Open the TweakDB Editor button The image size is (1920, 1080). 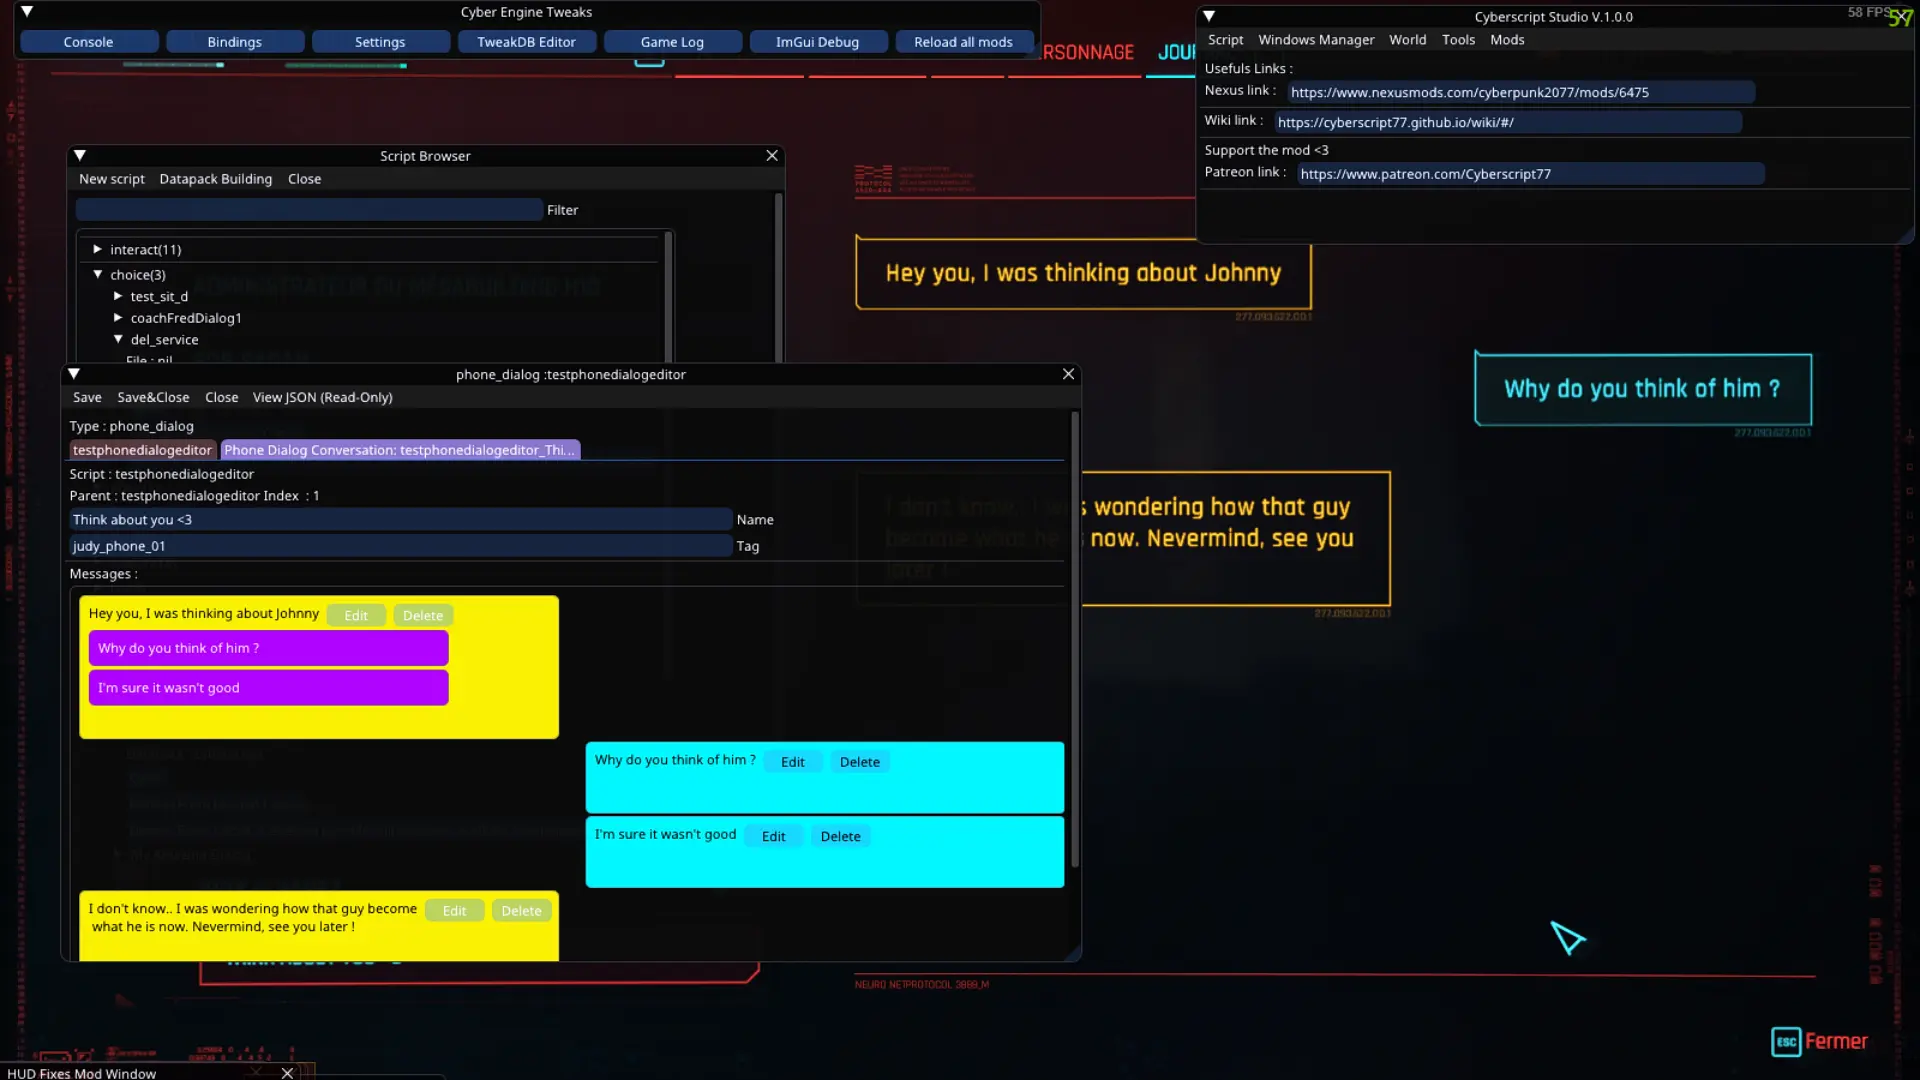click(x=526, y=42)
